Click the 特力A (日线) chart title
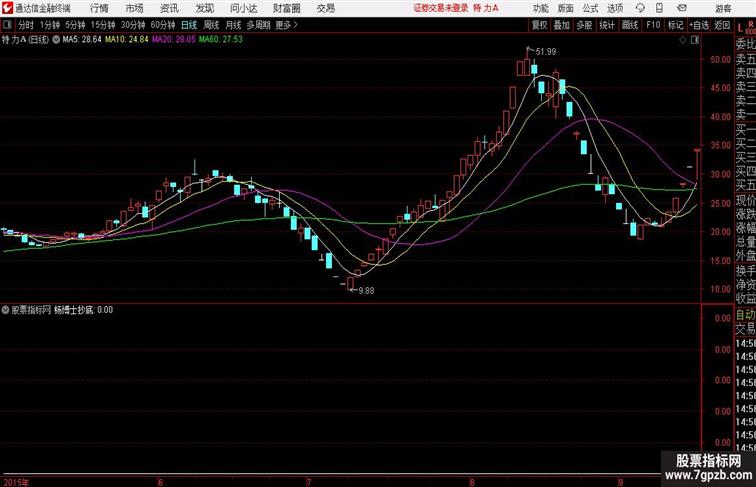Viewport: 756px width, 487px height. (26, 40)
